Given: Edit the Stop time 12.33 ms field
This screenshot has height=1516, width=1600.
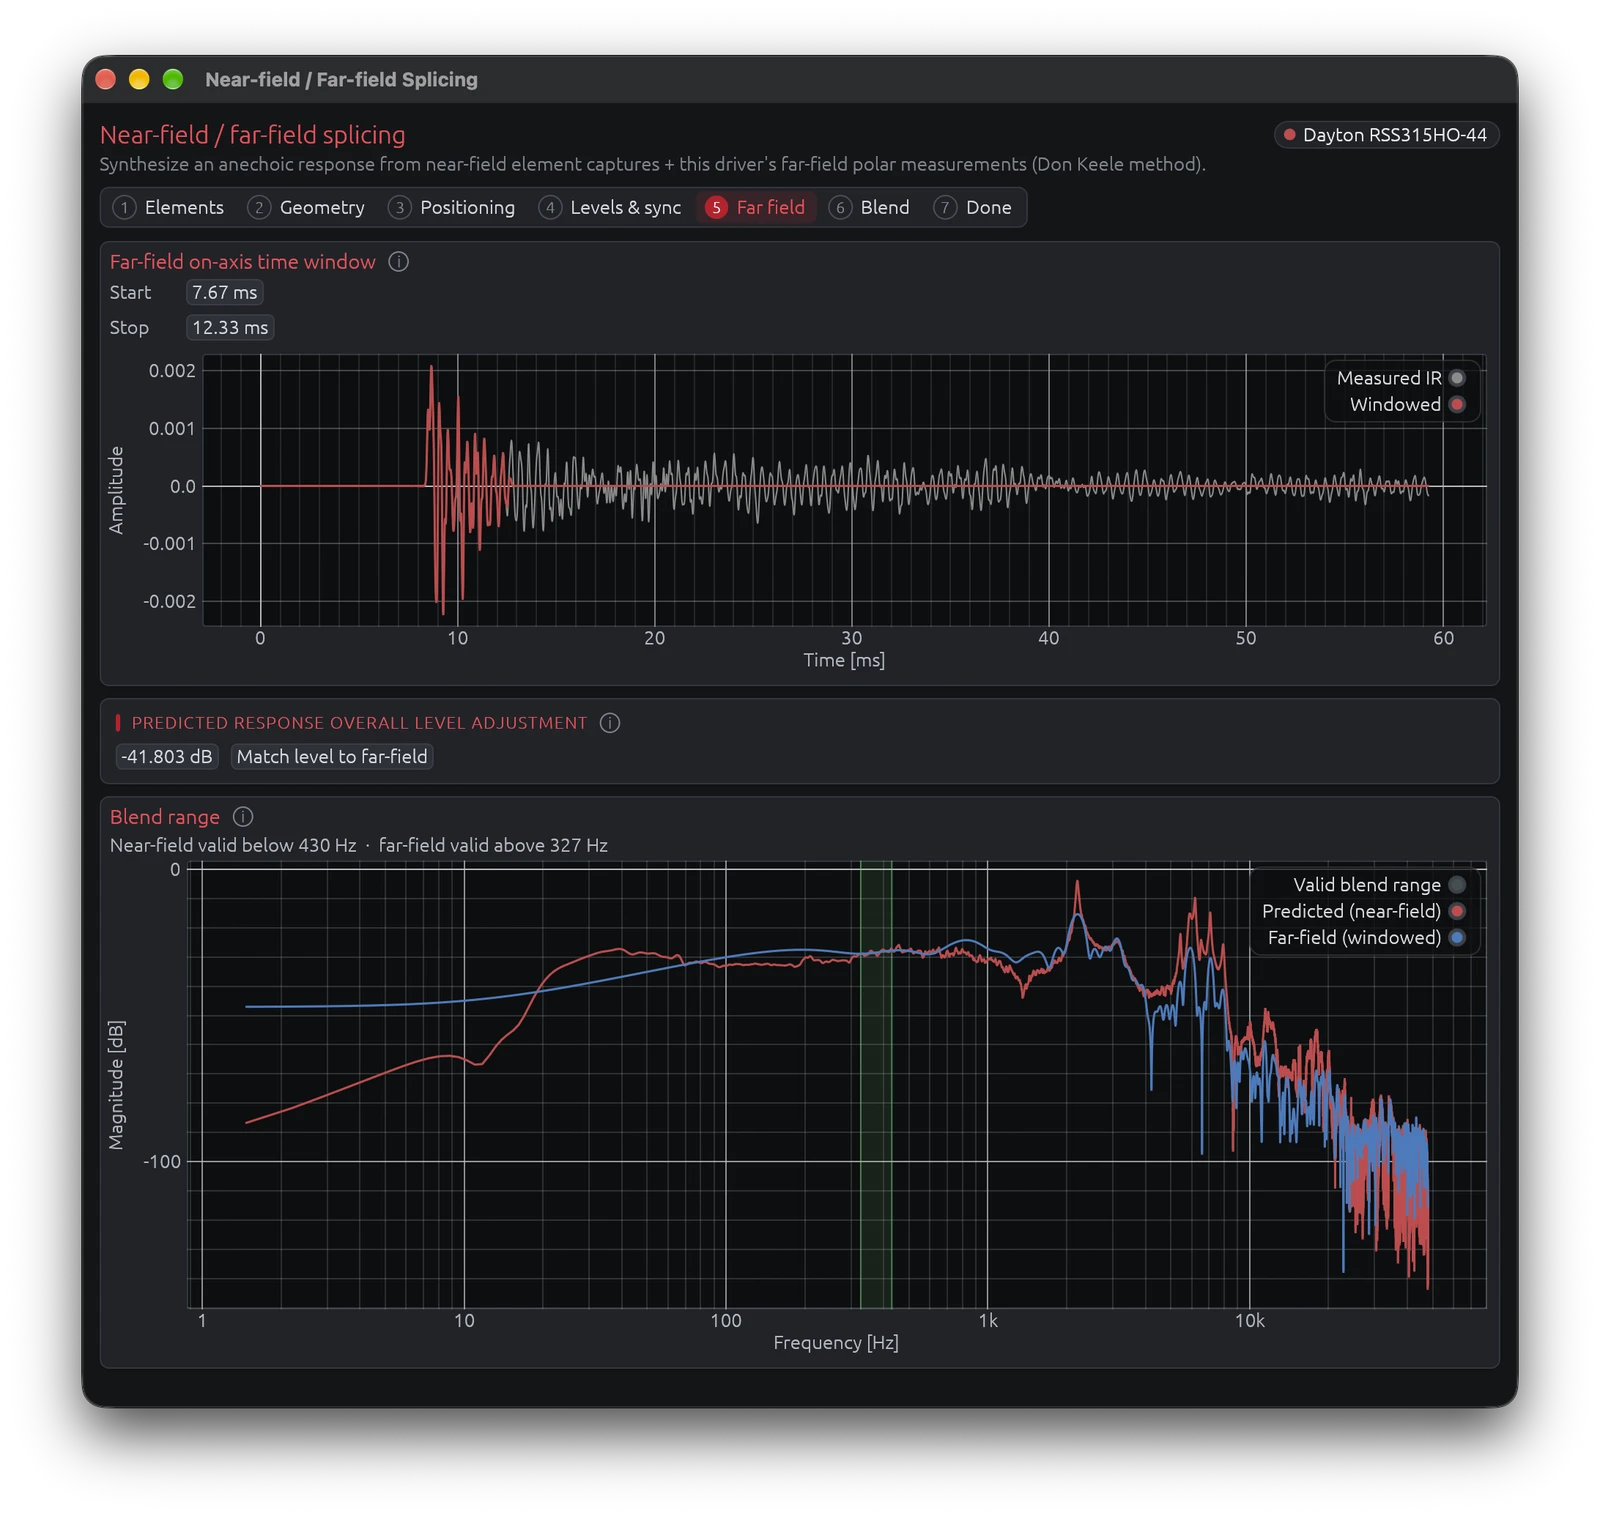Looking at the screenshot, I should pos(230,328).
